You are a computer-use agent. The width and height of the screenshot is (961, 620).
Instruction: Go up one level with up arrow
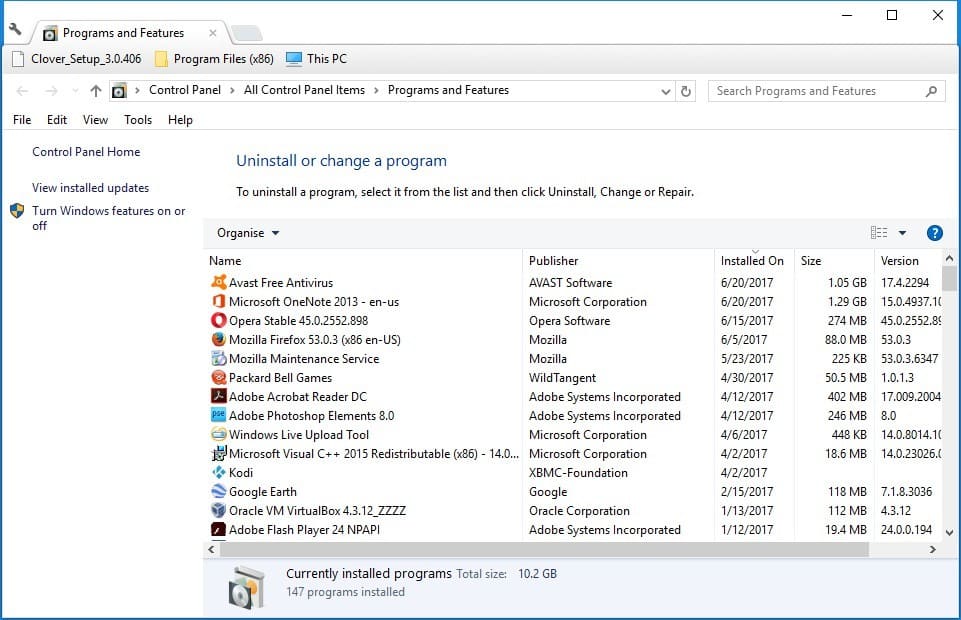point(96,91)
